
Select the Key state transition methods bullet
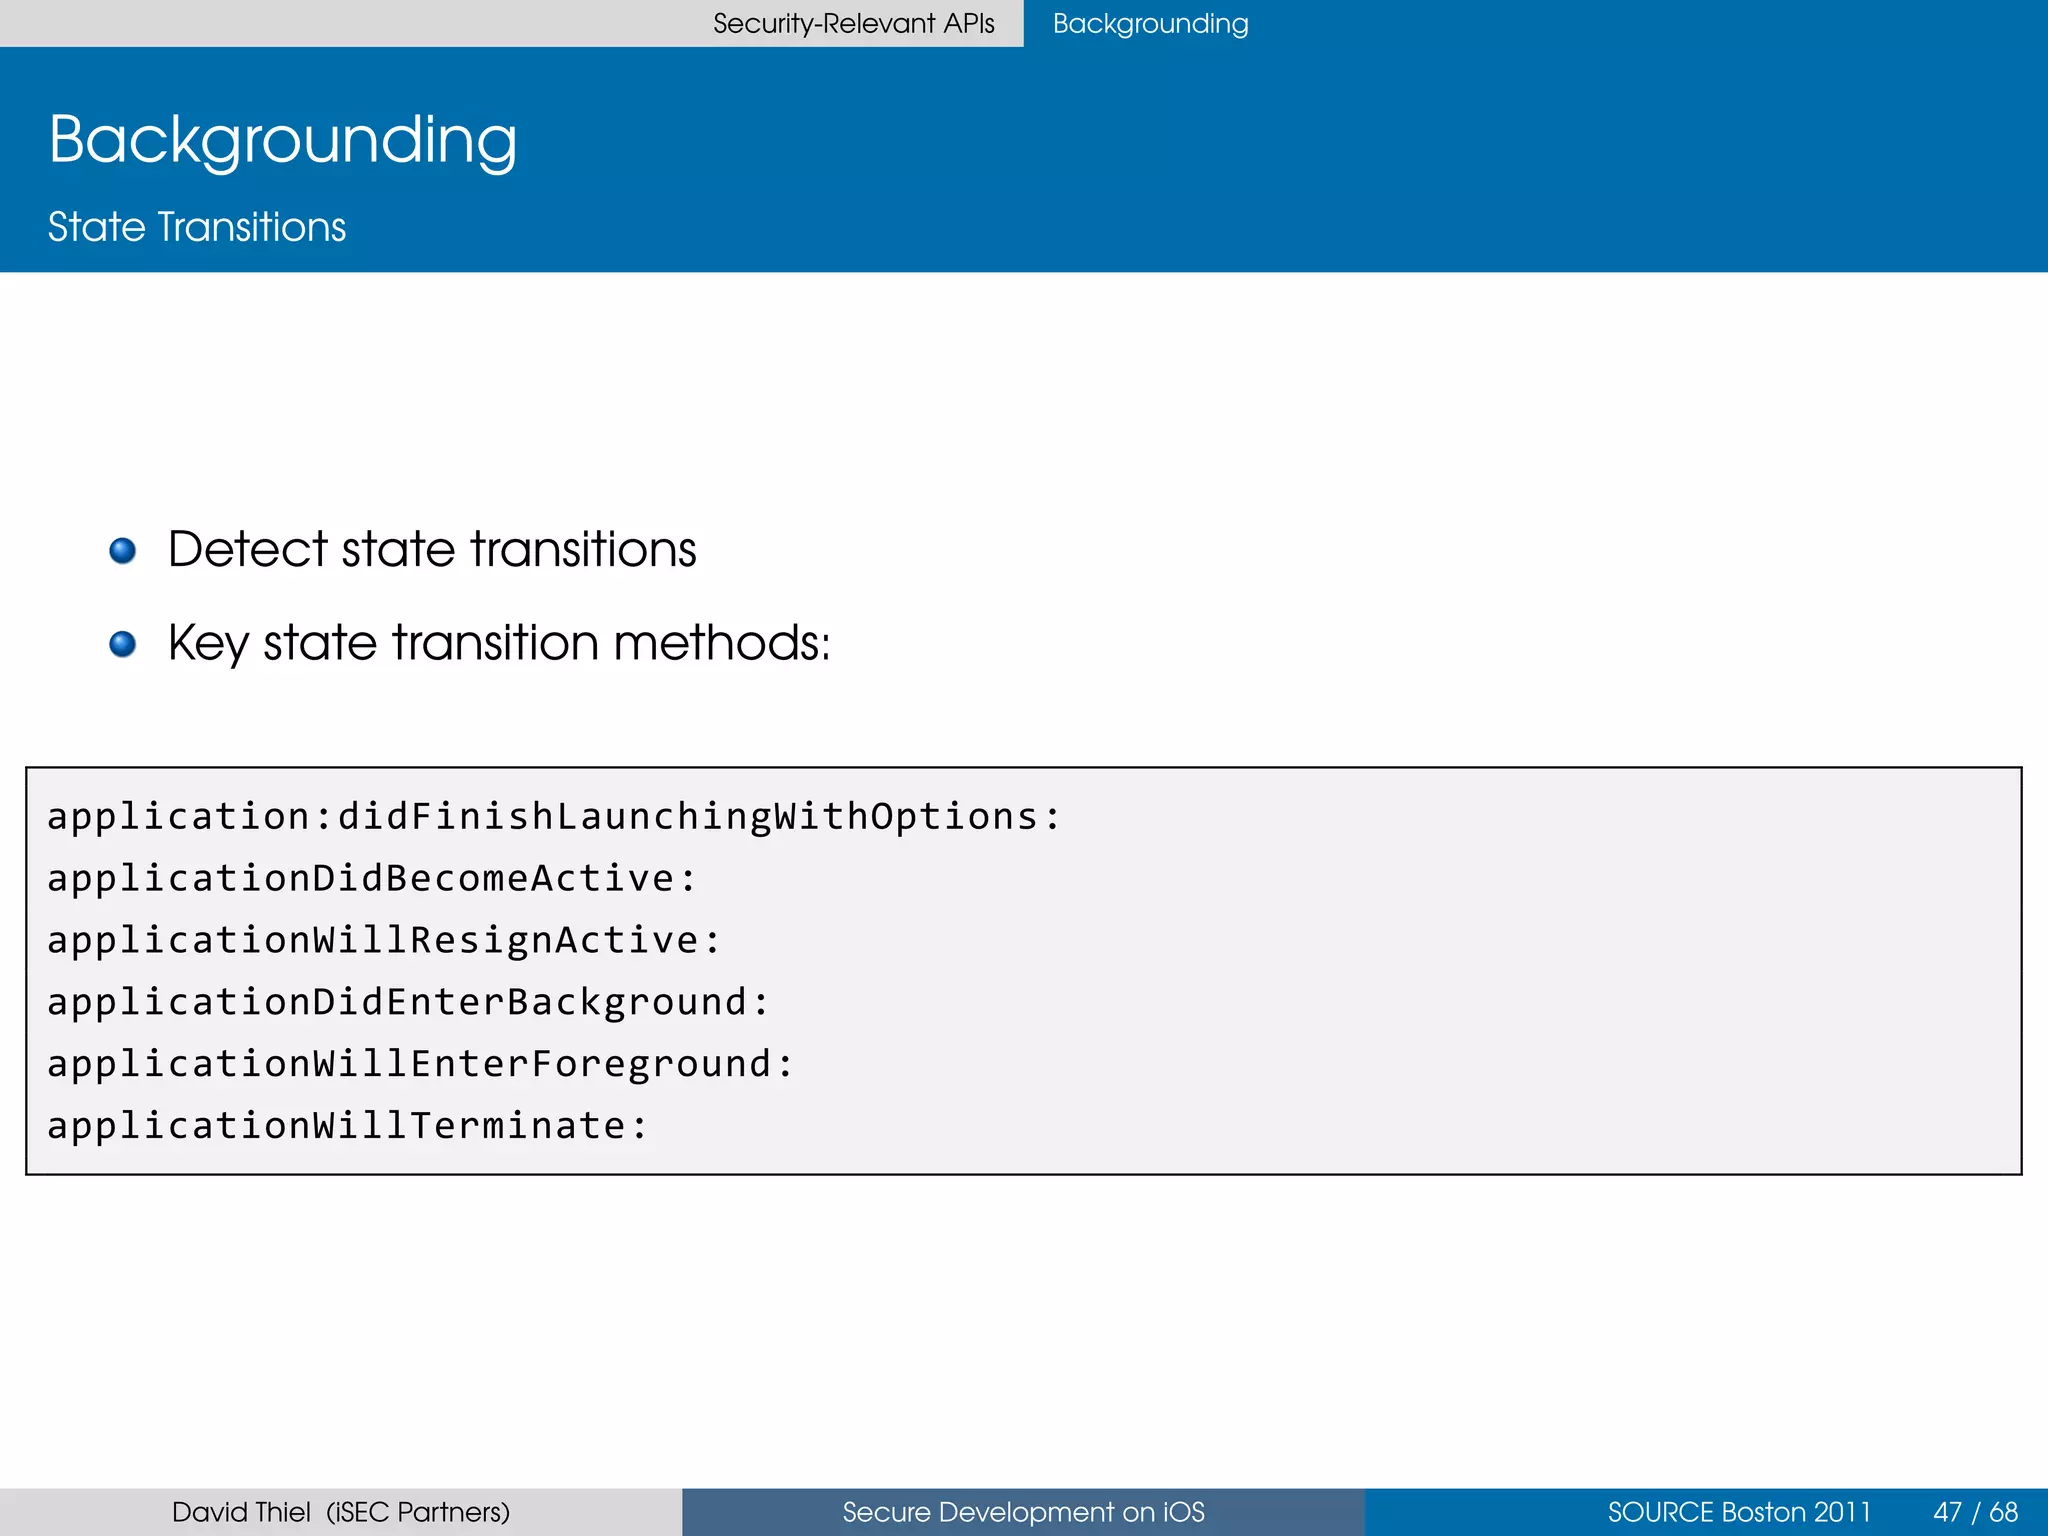[499, 643]
